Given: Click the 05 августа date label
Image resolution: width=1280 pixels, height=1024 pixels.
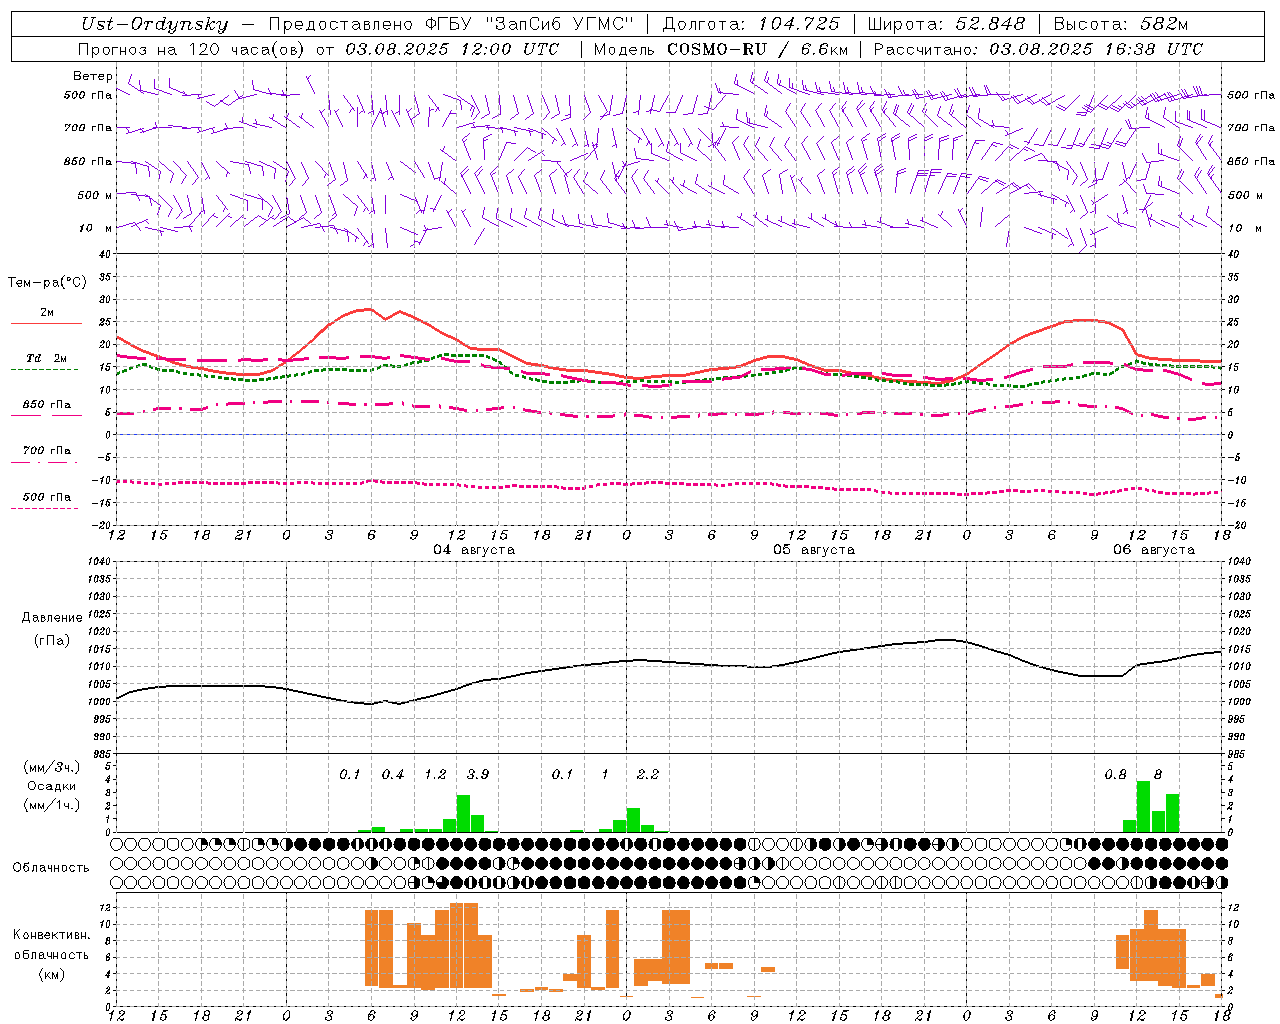Looking at the screenshot, I should click(814, 550).
